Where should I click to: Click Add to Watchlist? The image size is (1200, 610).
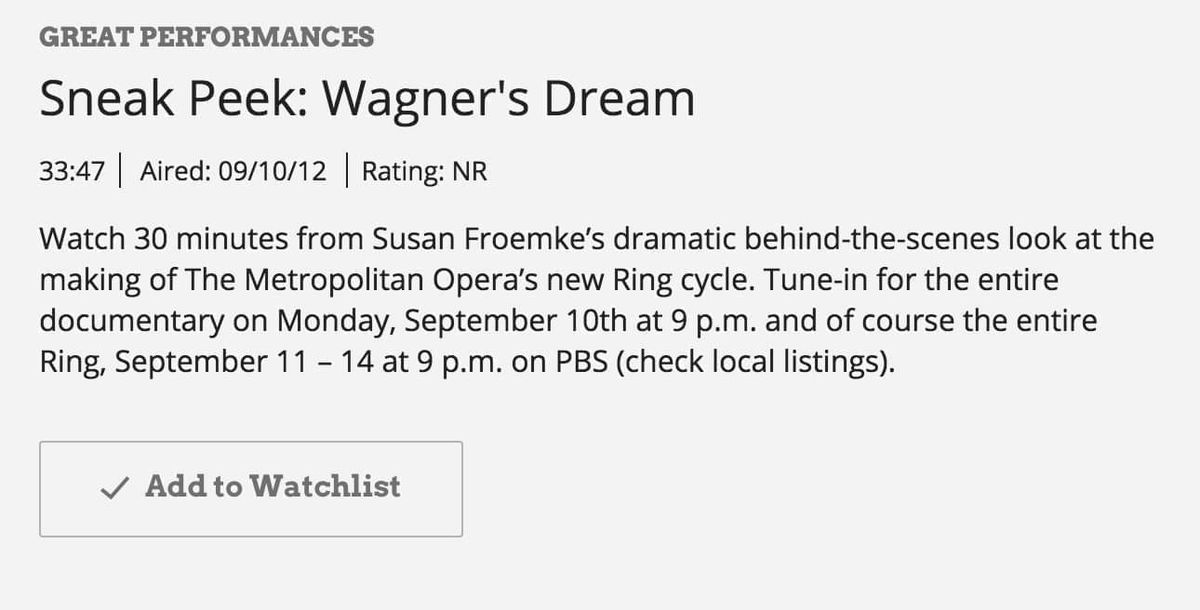coord(251,488)
